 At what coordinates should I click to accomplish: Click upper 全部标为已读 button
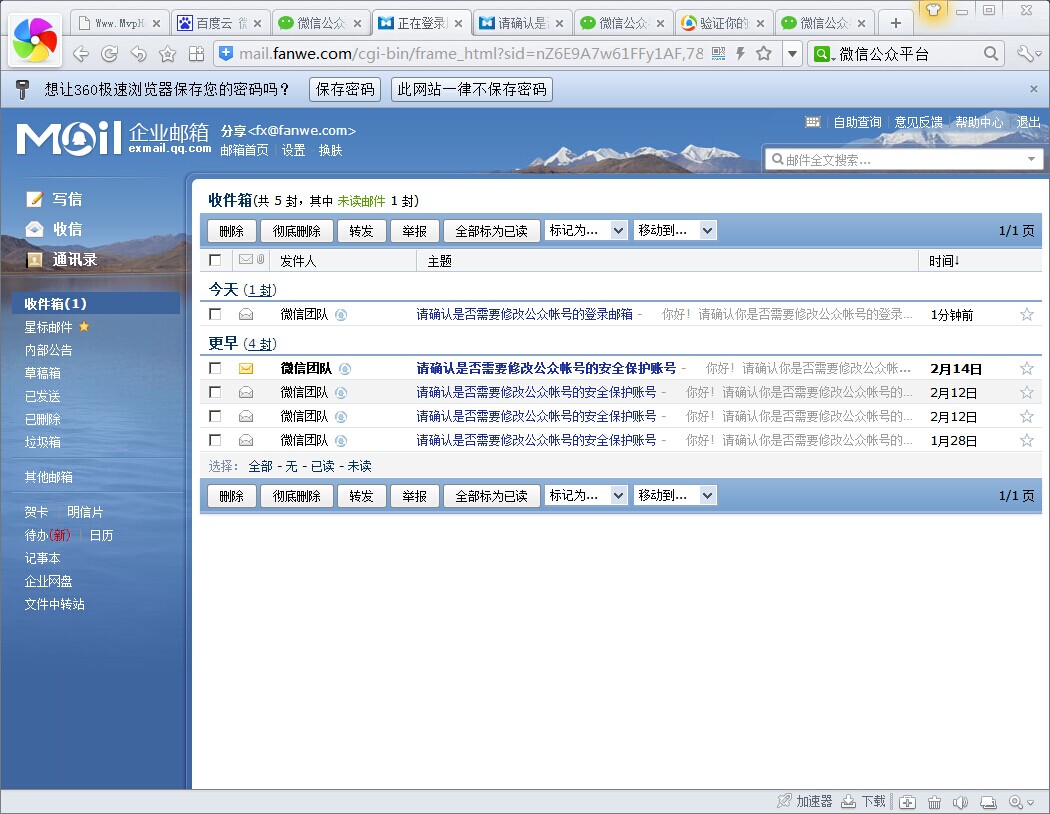pos(492,231)
